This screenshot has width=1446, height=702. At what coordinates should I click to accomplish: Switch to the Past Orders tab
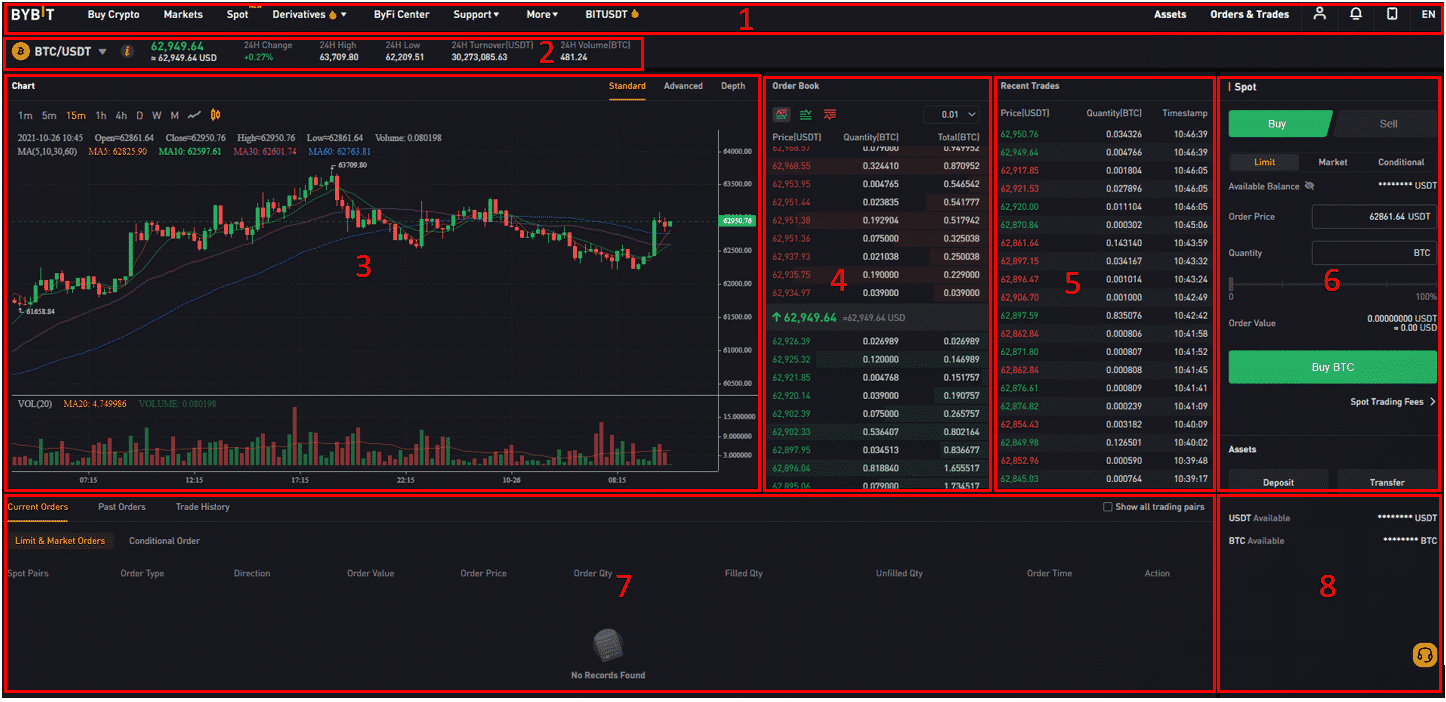121,507
